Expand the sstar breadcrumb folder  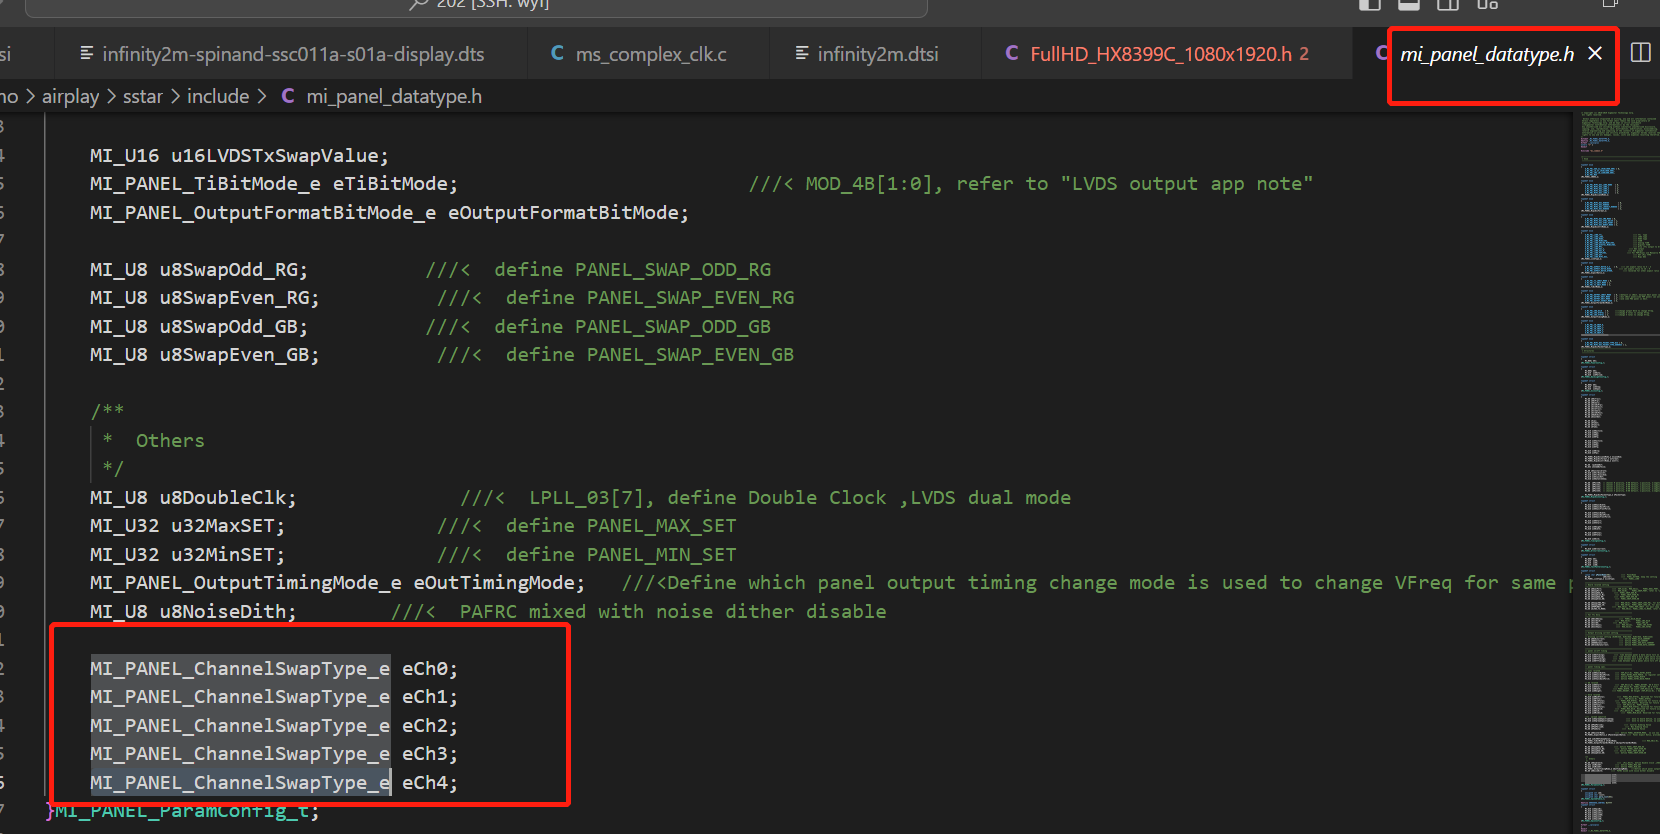(142, 96)
